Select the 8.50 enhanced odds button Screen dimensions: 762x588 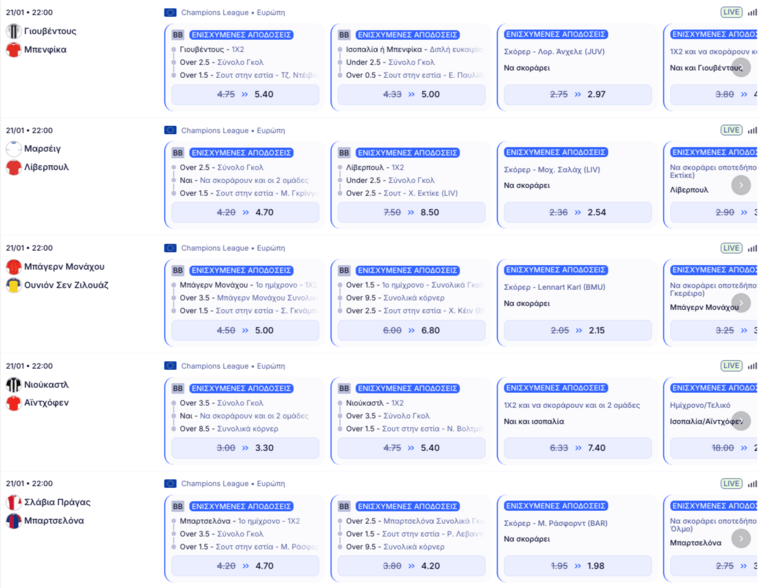coord(412,212)
